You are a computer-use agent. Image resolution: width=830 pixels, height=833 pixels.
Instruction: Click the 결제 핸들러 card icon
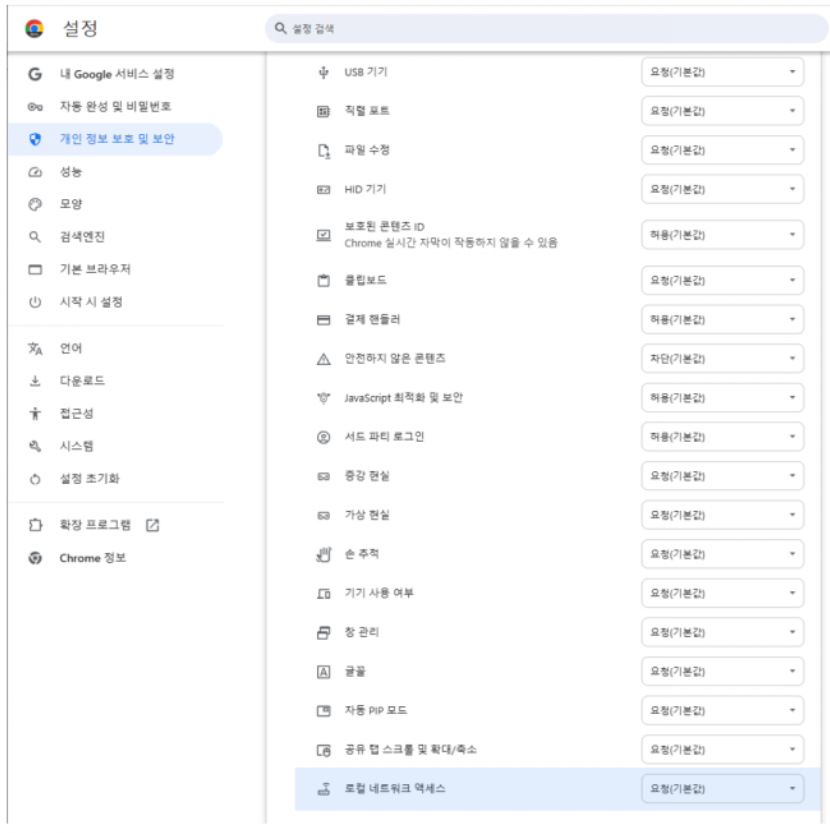(323, 320)
